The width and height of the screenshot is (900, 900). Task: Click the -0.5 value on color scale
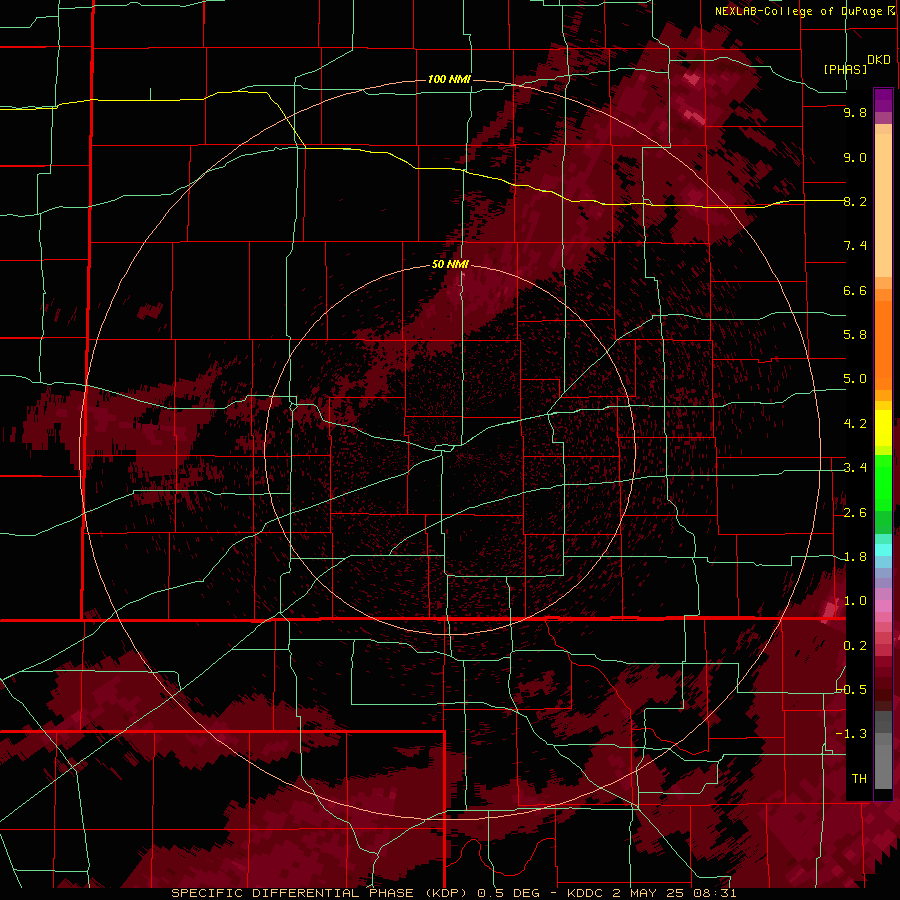click(851, 690)
